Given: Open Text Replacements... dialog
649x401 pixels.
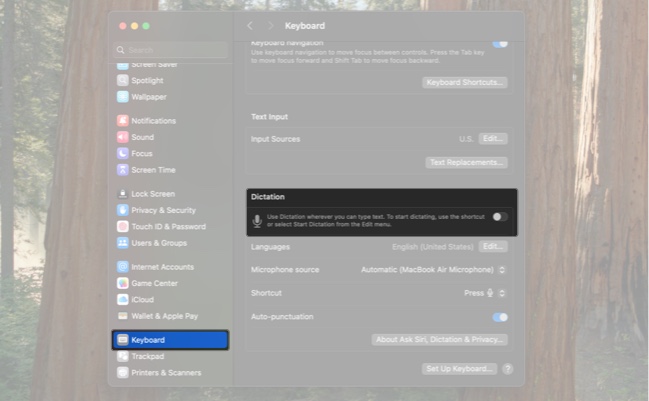Looking at the screenshot, I should [x=466, y=162].
